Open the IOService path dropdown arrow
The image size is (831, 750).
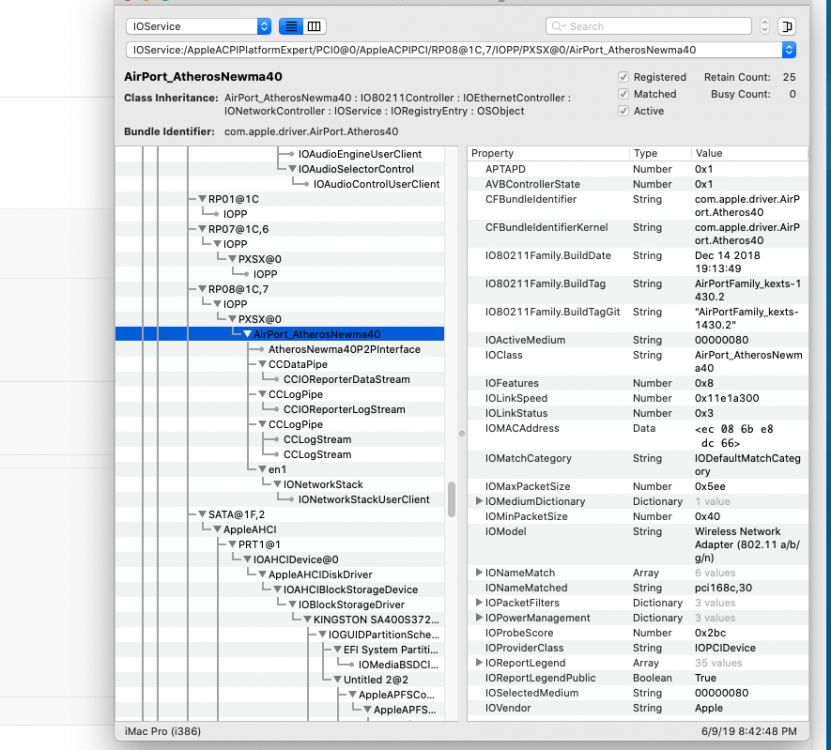pos(789,50)
